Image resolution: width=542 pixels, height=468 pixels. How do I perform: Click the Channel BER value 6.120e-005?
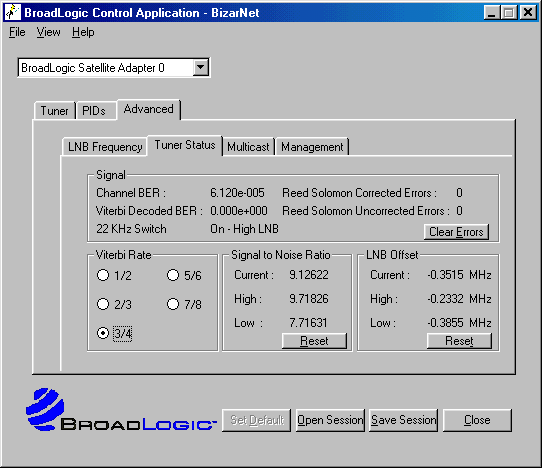pos(237,193)
